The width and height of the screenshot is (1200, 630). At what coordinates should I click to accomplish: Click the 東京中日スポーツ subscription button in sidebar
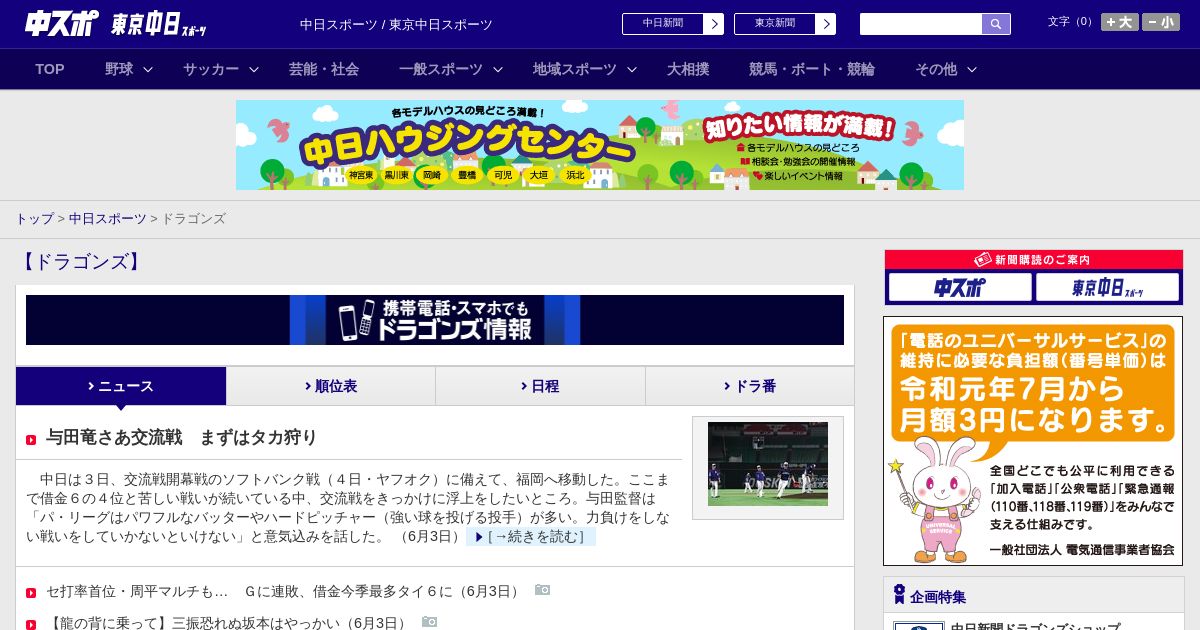1107,288
